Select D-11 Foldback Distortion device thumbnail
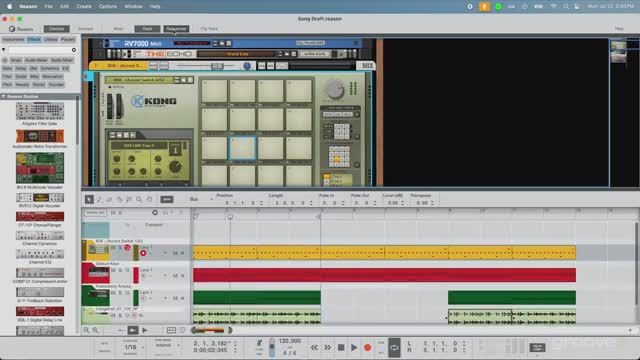Screen dimensions: 640x360 (40, 292)
